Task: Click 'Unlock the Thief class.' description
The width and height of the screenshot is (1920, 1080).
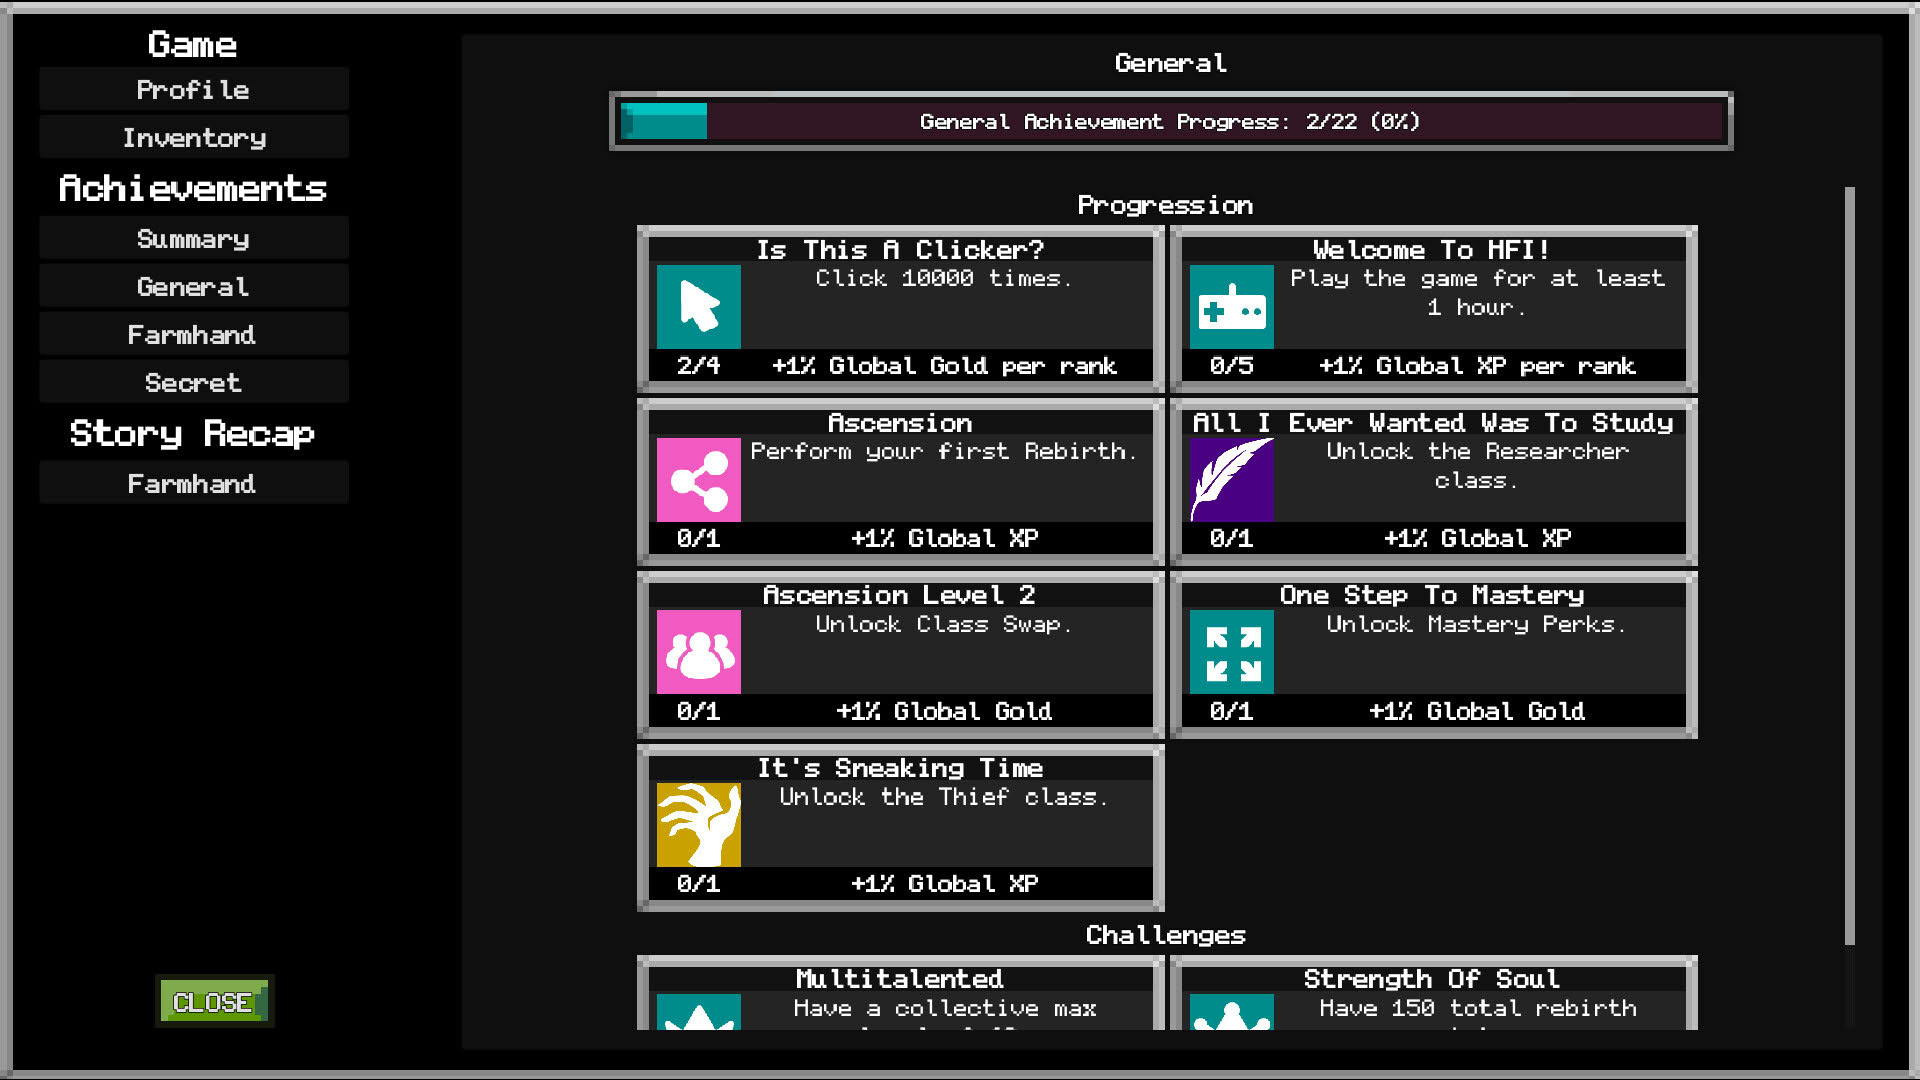Action: click(x=943, y=797)
